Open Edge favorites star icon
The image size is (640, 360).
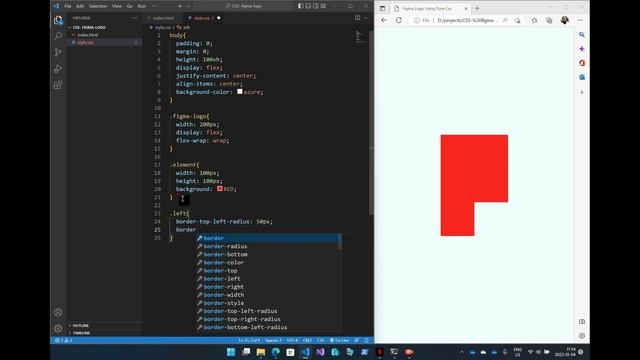tap(534, 20)
